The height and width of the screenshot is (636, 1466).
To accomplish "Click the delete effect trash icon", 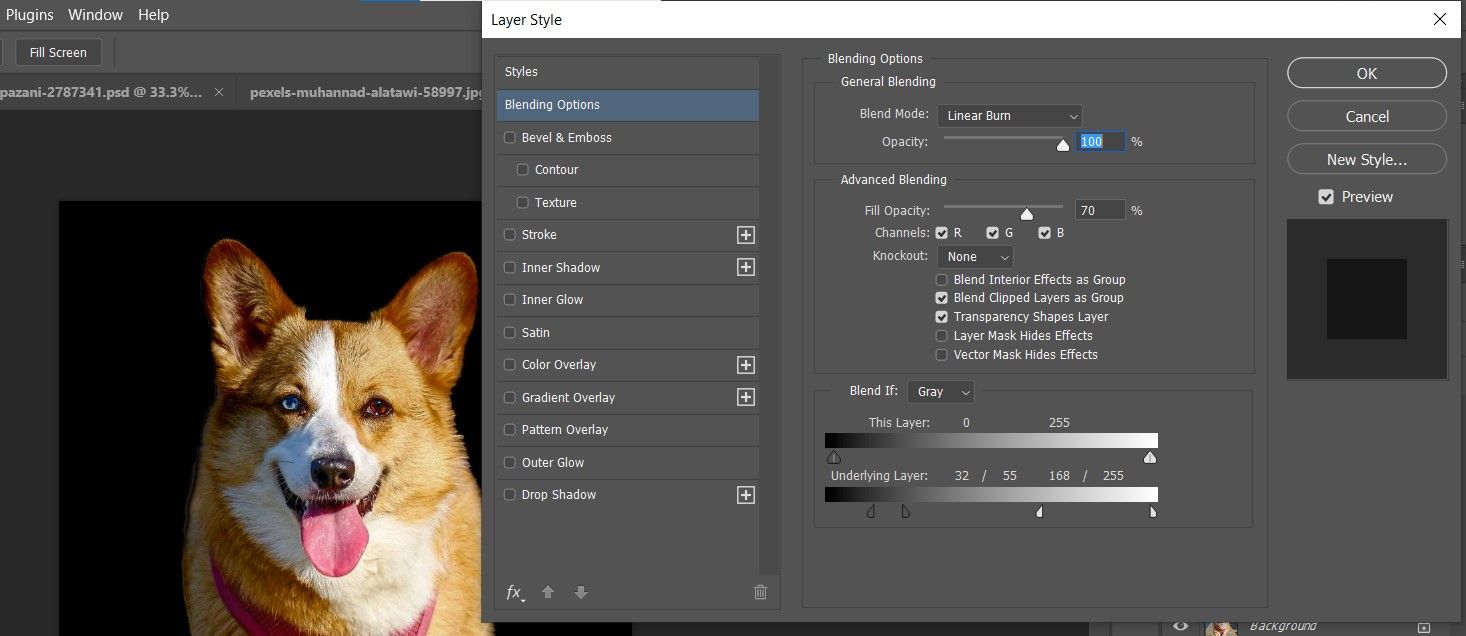I will 760,592.
